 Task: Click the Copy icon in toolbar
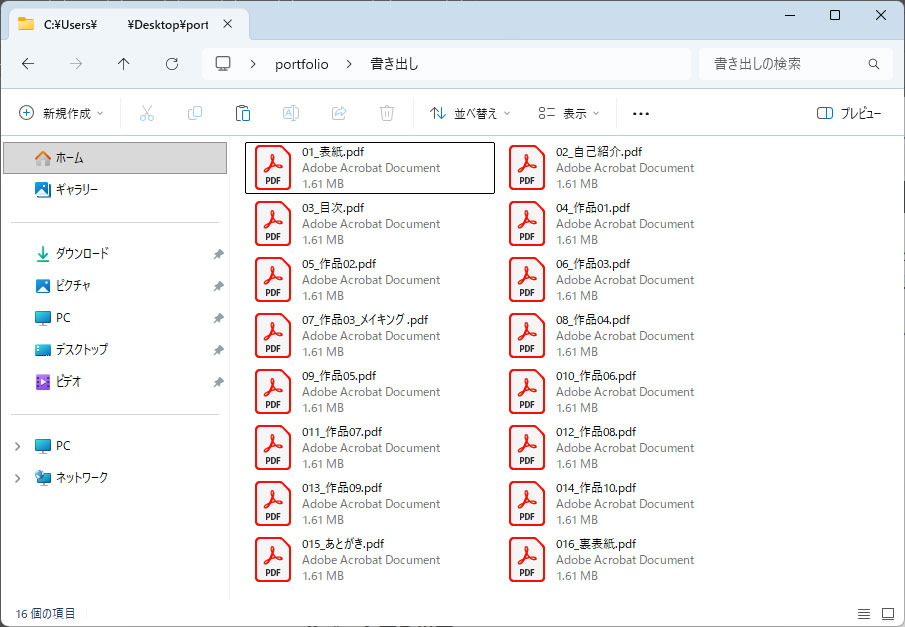[x=195, y=113]
